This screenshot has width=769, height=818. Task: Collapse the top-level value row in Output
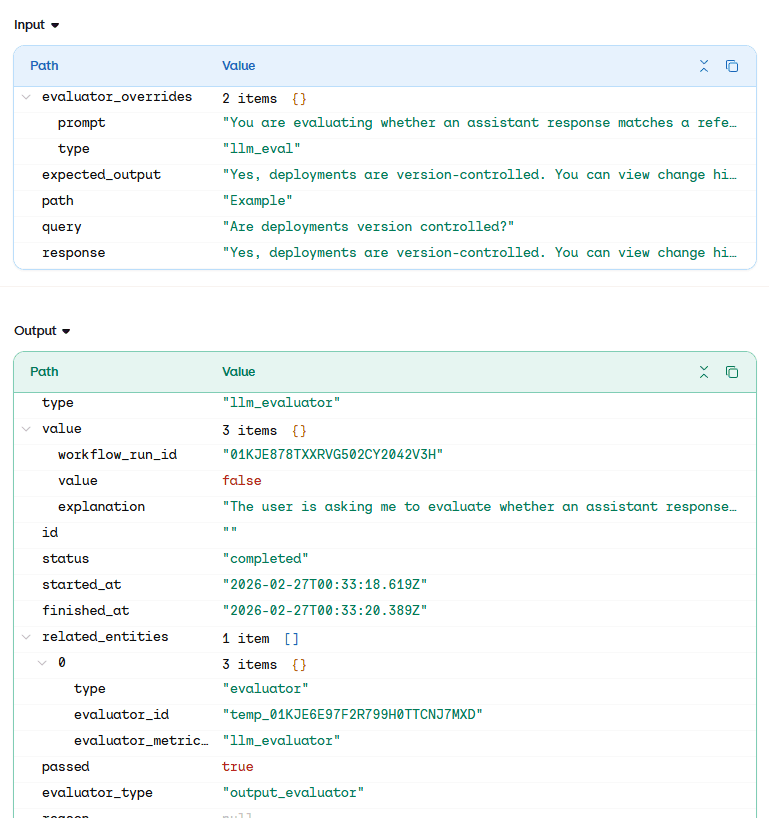click(x=26, y=429)
